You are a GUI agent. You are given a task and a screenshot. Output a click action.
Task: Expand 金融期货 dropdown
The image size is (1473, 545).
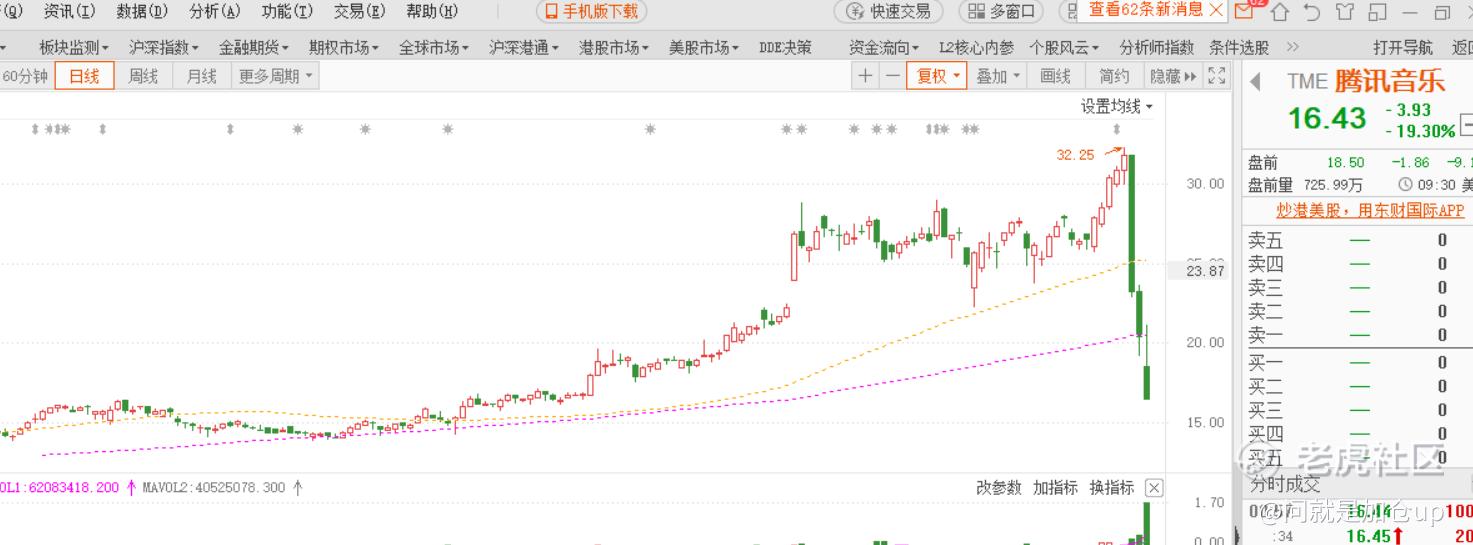pyautogui.click(x=254, y=47)
